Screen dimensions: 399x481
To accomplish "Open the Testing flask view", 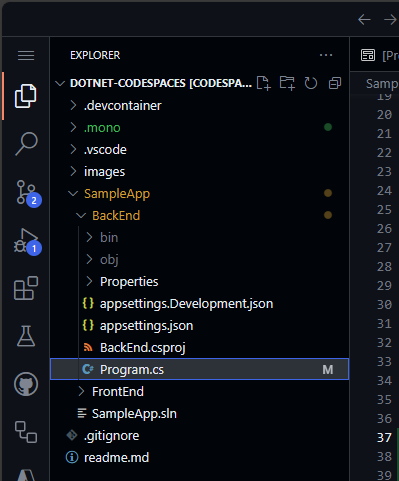I will 26,336.
